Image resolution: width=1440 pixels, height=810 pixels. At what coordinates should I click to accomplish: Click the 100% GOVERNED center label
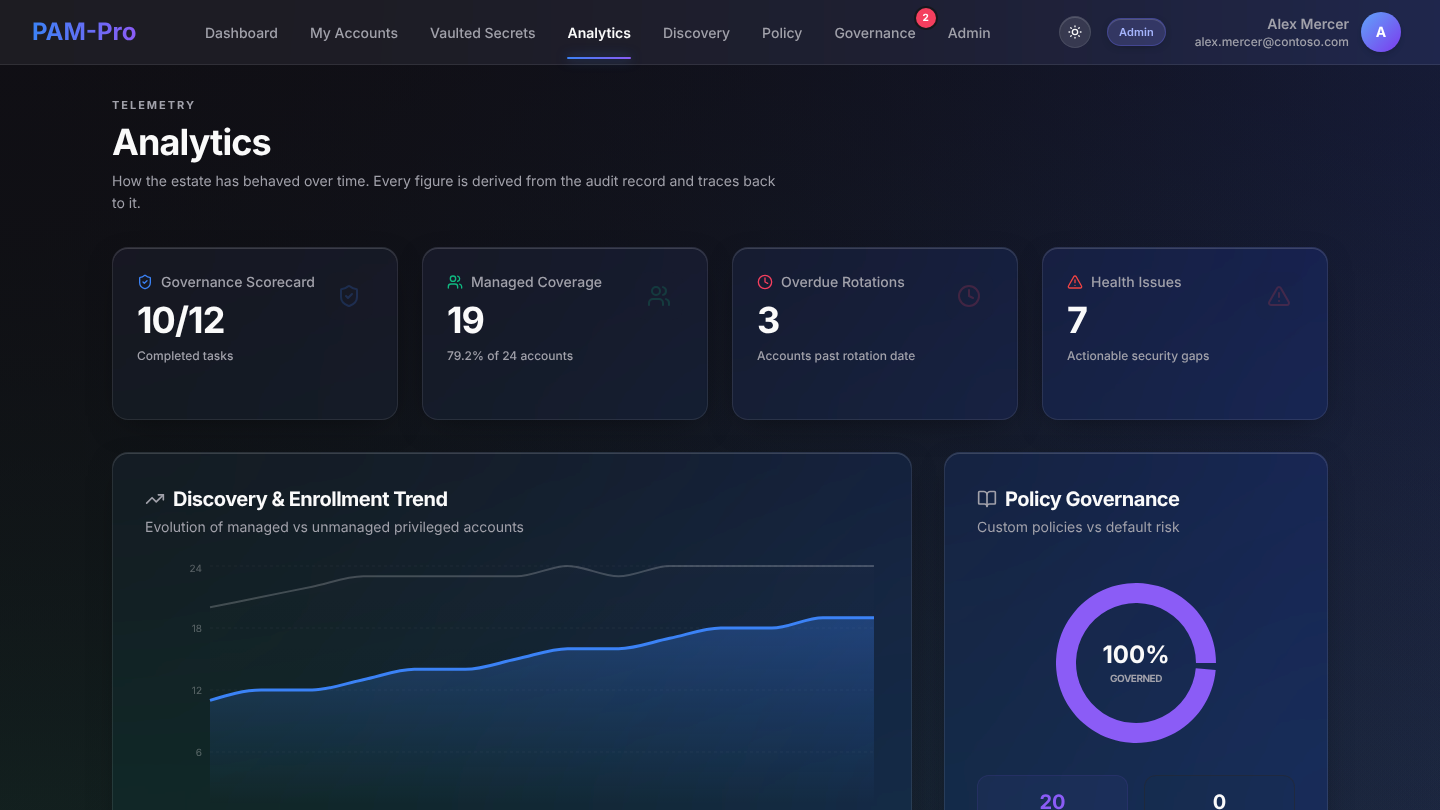[1136, 663]
